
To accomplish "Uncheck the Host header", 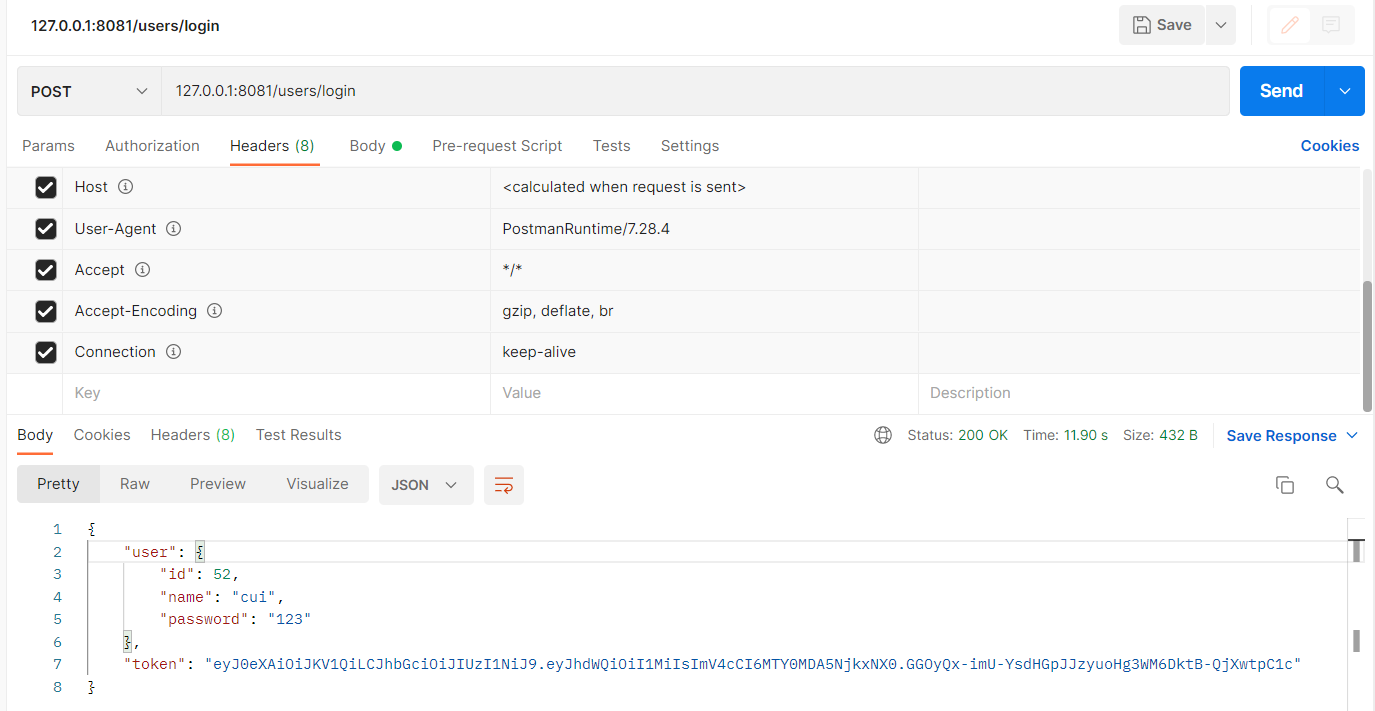I will click(x=46, y=187).
